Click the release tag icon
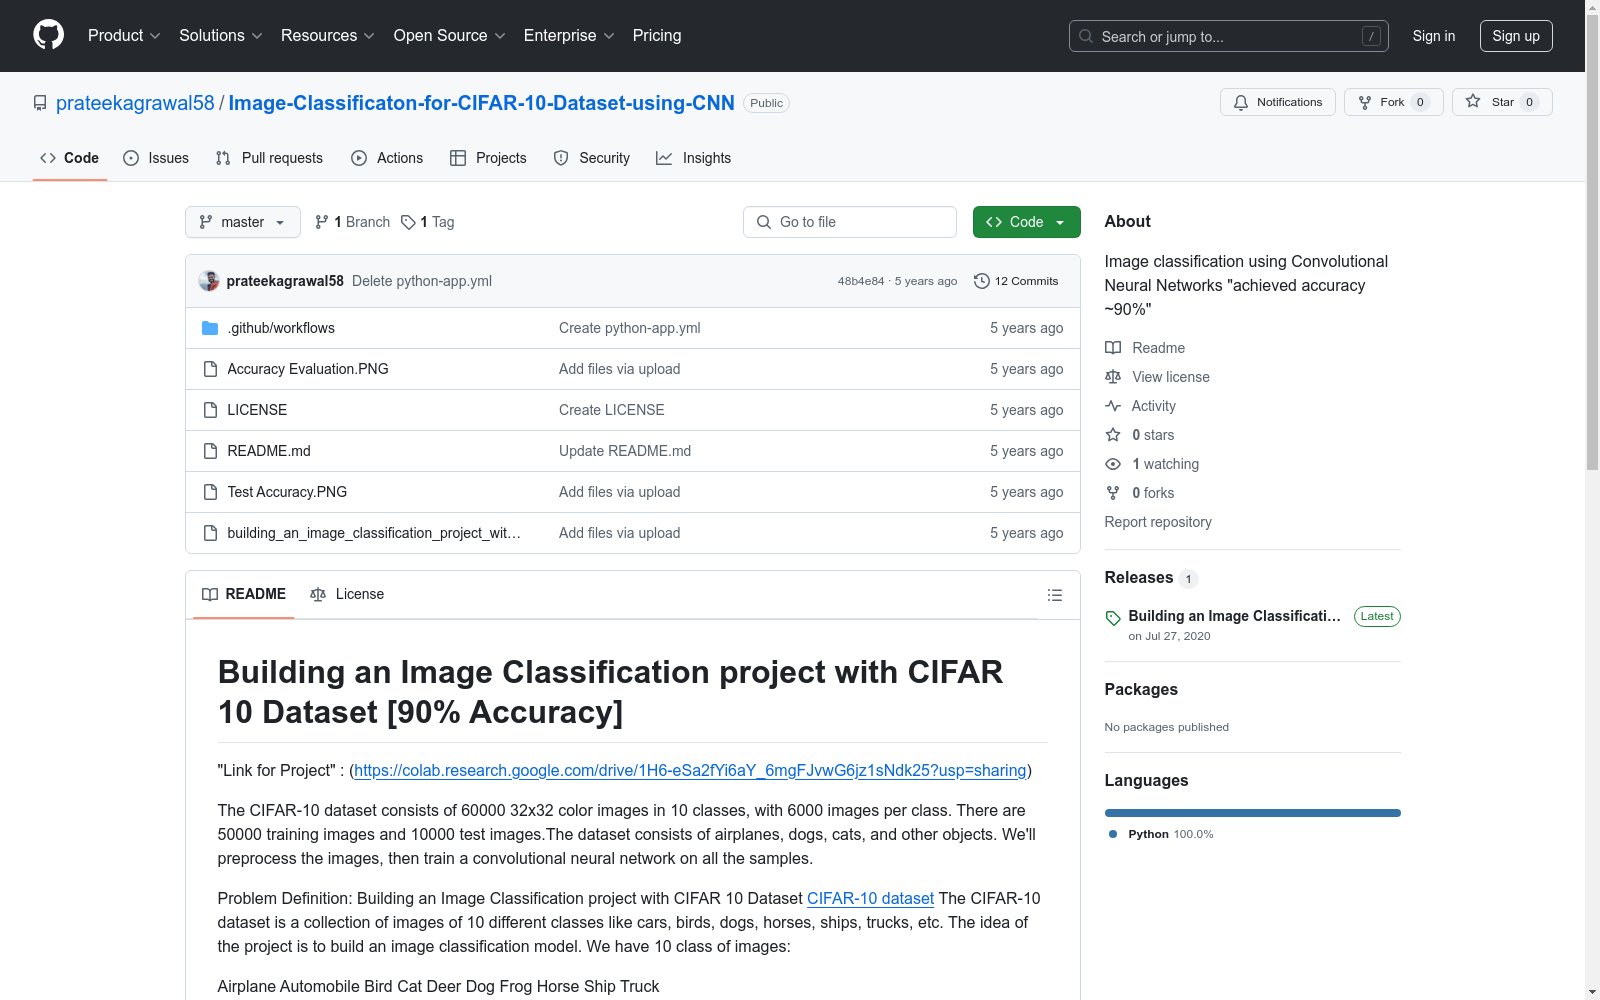This screenshot has width=1600, height=1000. 1113,618
